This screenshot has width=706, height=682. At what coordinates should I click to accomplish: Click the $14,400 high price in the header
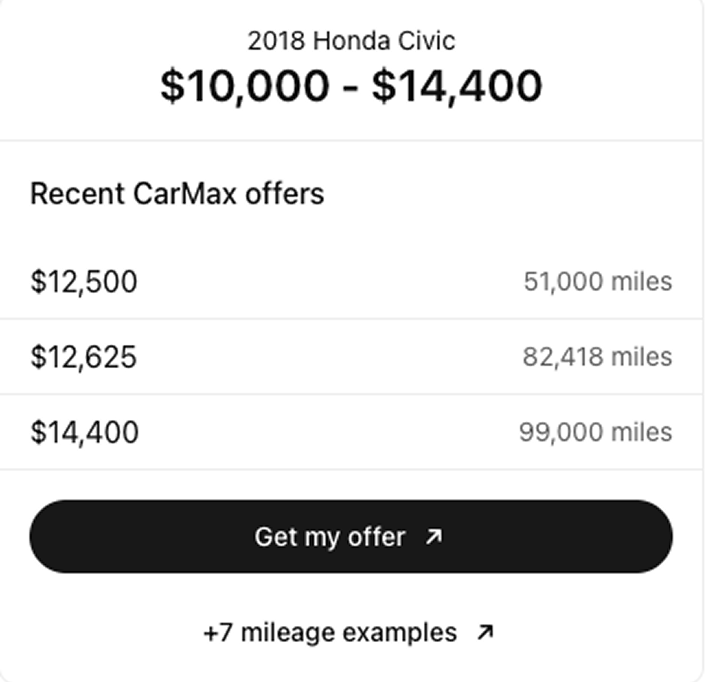point(457,86)
